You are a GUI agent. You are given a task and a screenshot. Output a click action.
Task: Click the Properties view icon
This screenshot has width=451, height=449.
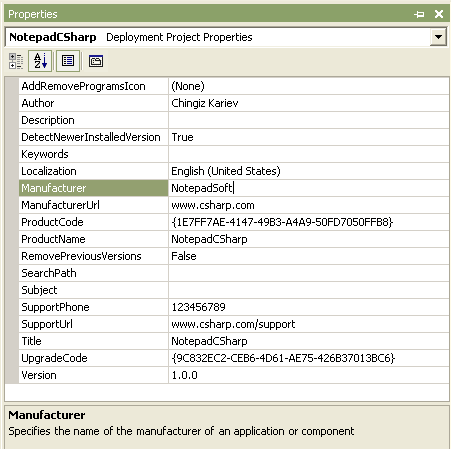pos(68,61)
